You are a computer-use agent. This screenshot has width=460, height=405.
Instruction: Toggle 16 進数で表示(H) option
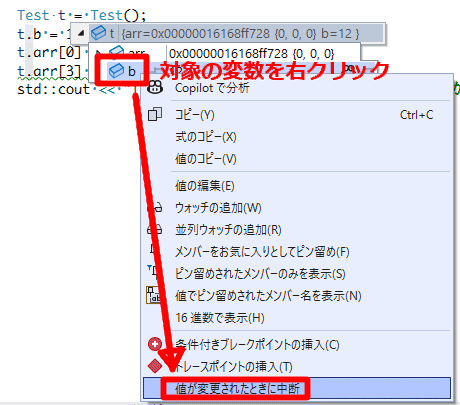click(x=220, y=318)
